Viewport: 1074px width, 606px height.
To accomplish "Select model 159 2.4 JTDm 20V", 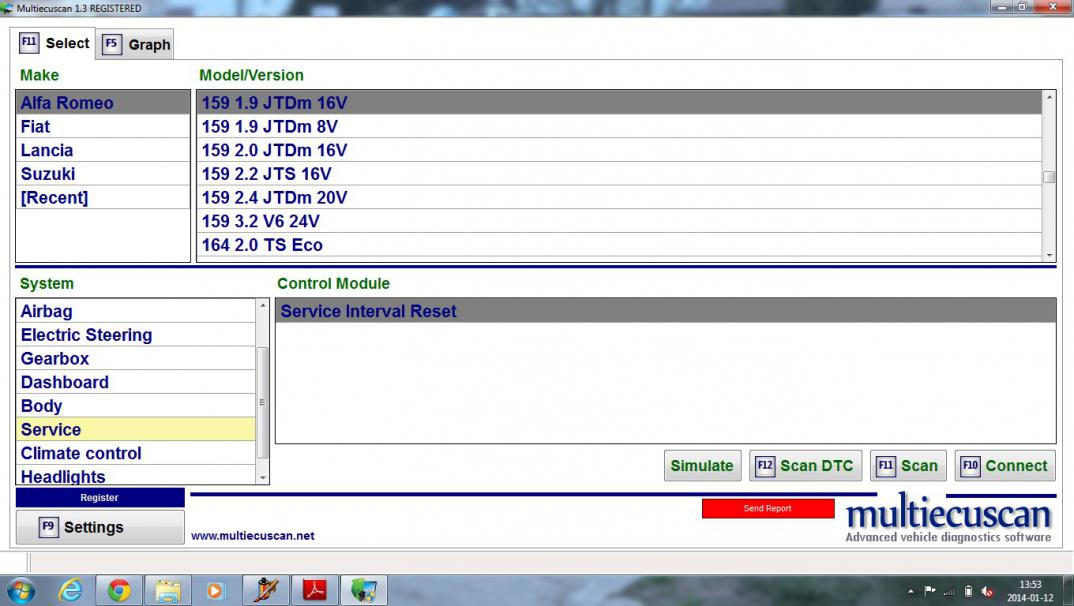I will (620, 197).
